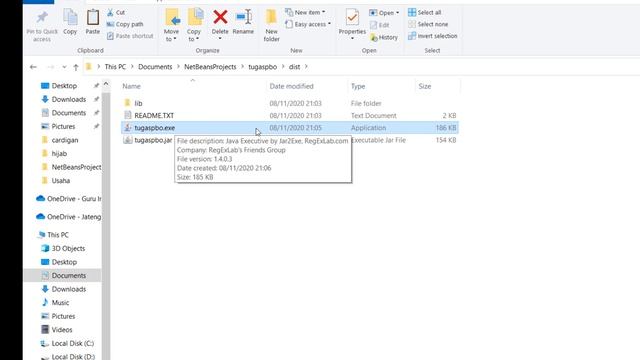Screen dimensions: 640x360
Task: Open Documents under This PC
Action: tap(69, 276)
